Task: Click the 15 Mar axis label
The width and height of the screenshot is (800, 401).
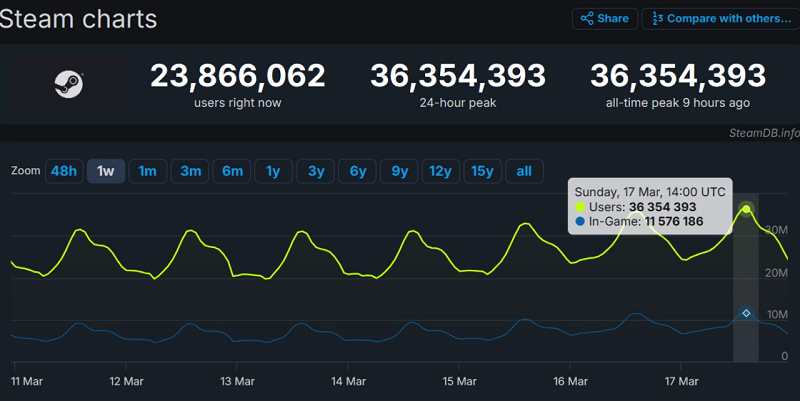Action: pos(459,382)
